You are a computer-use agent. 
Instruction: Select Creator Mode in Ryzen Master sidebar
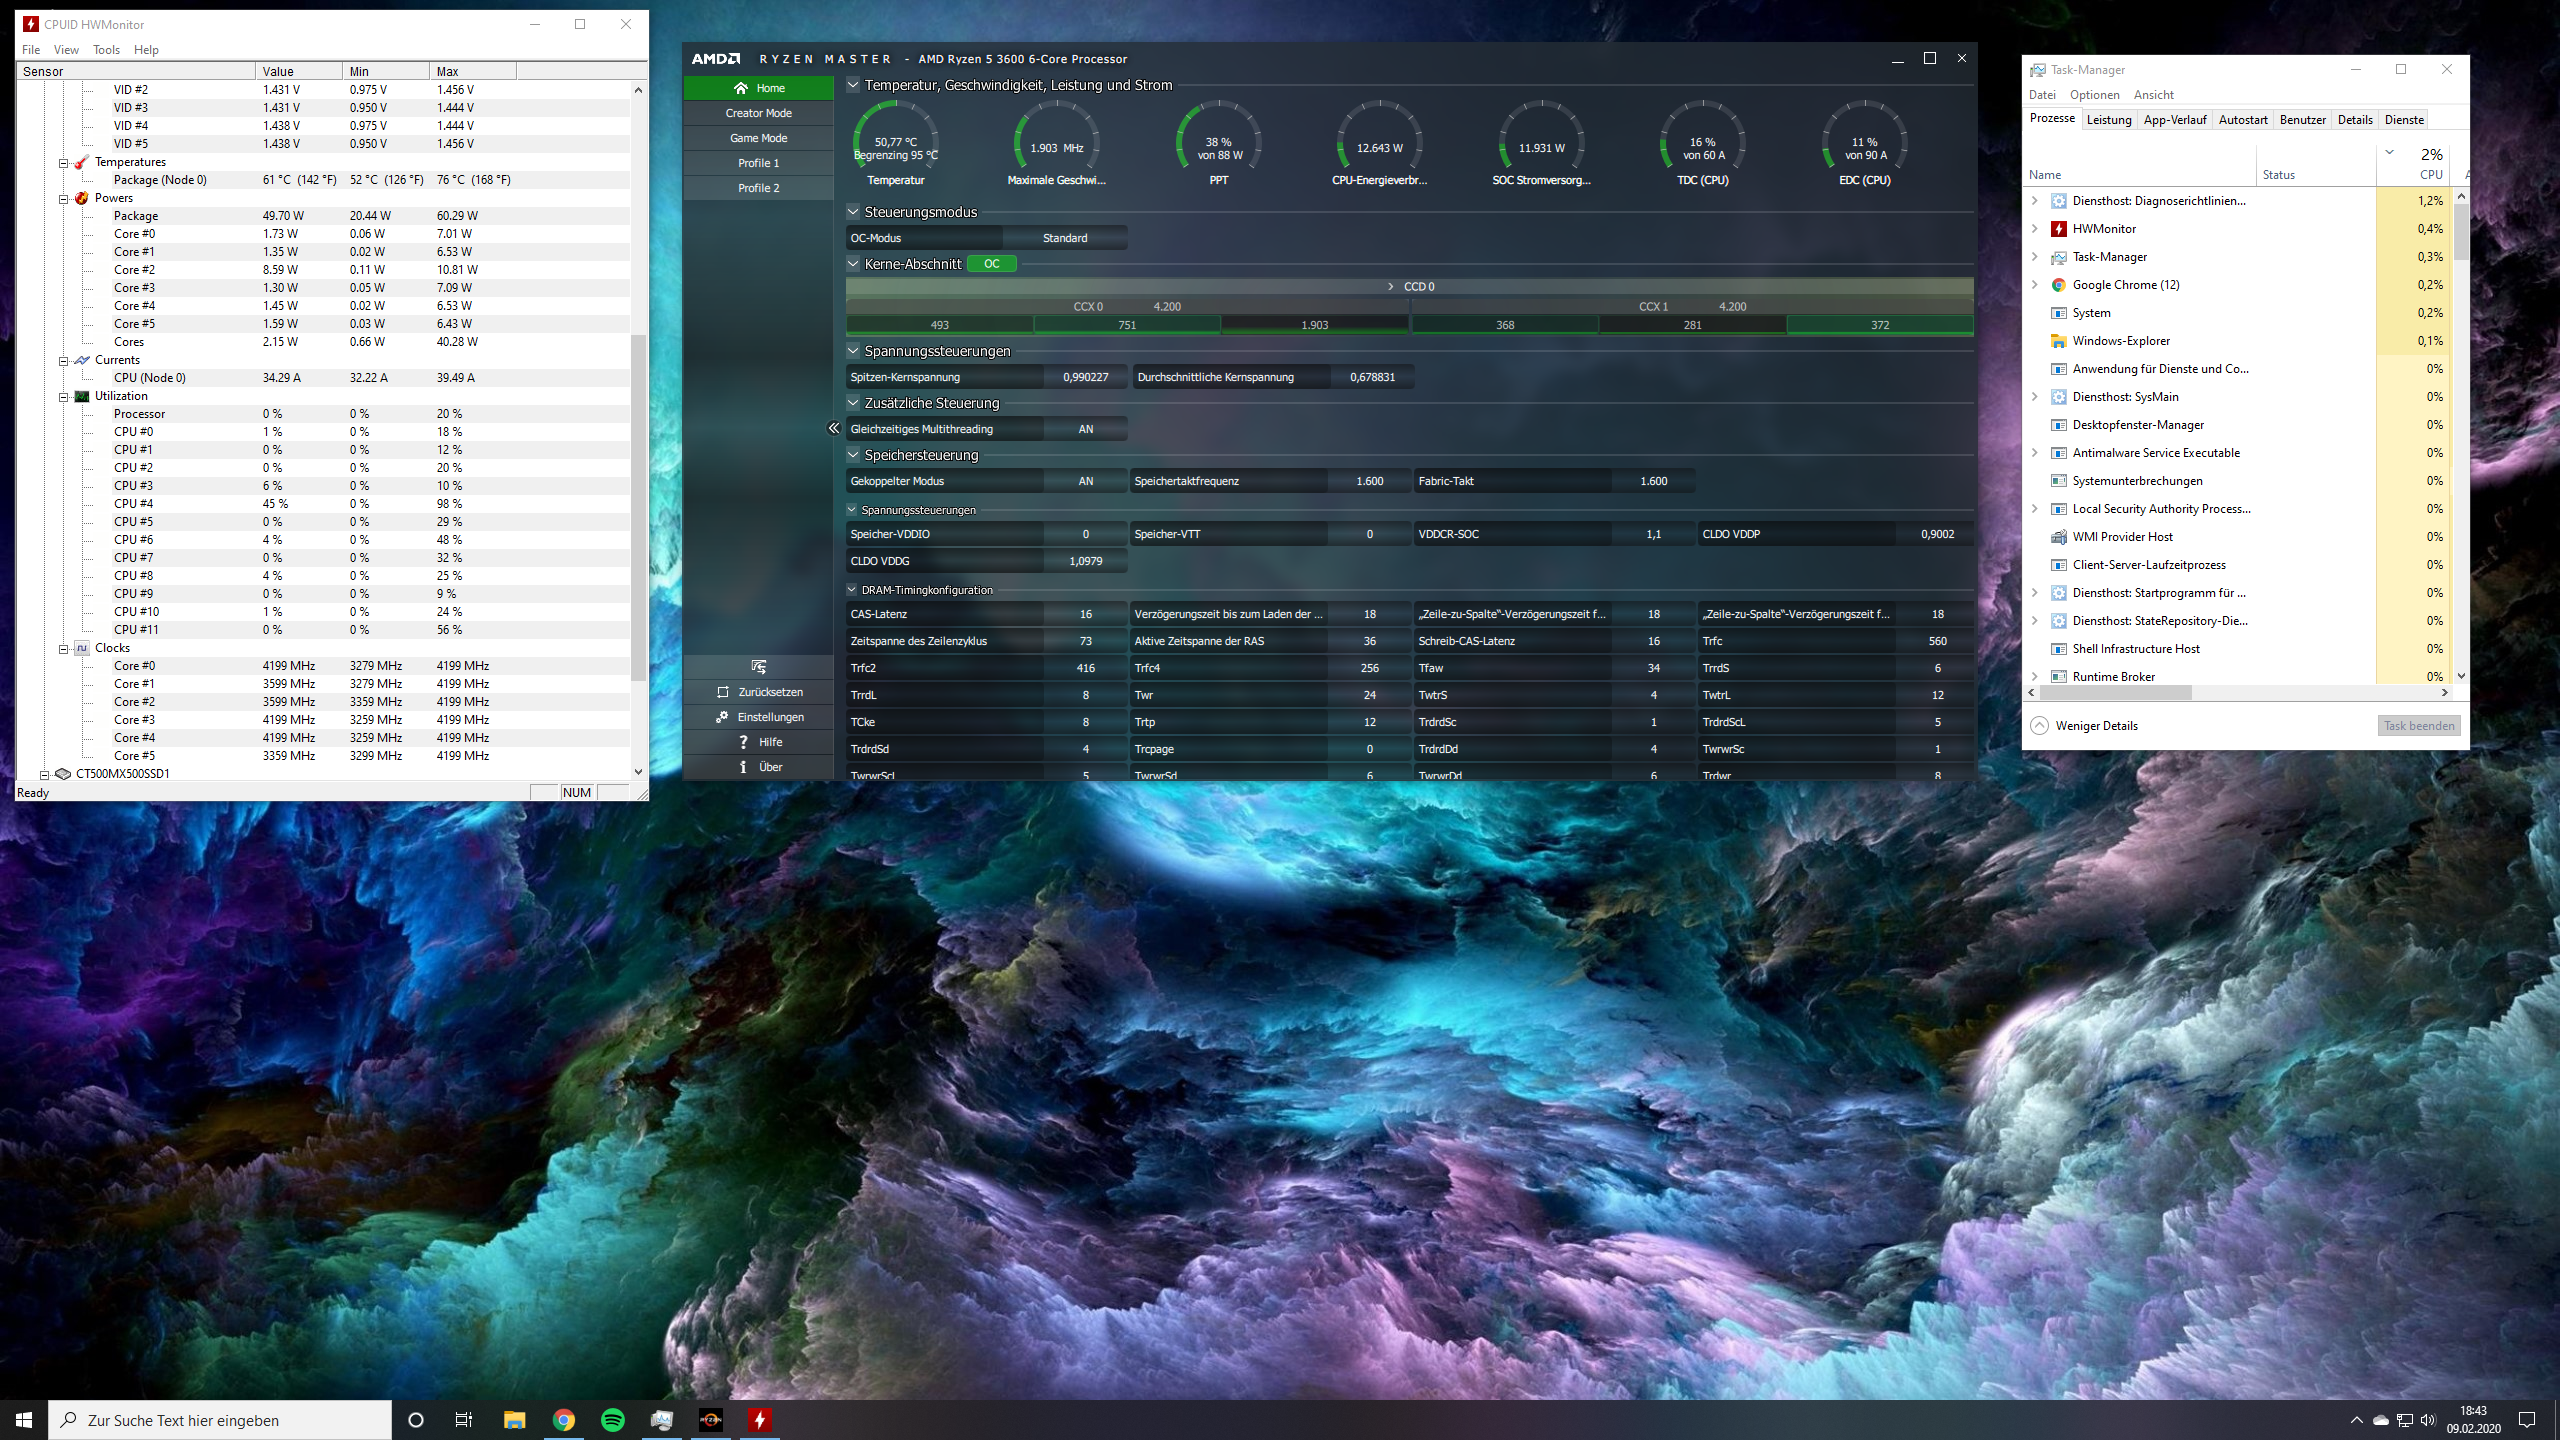coord(758,113)
